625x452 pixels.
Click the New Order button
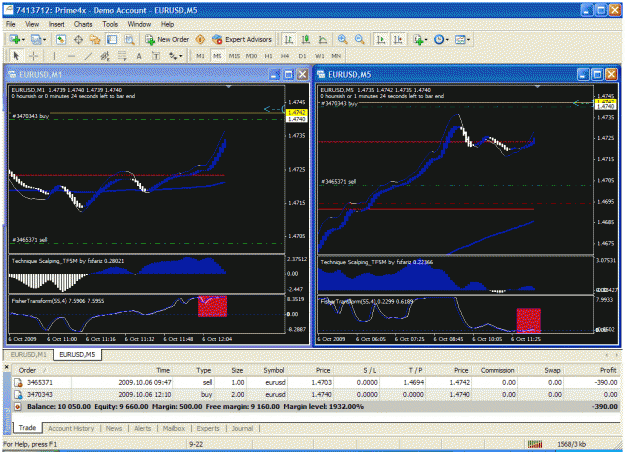(x=167, y=39)
